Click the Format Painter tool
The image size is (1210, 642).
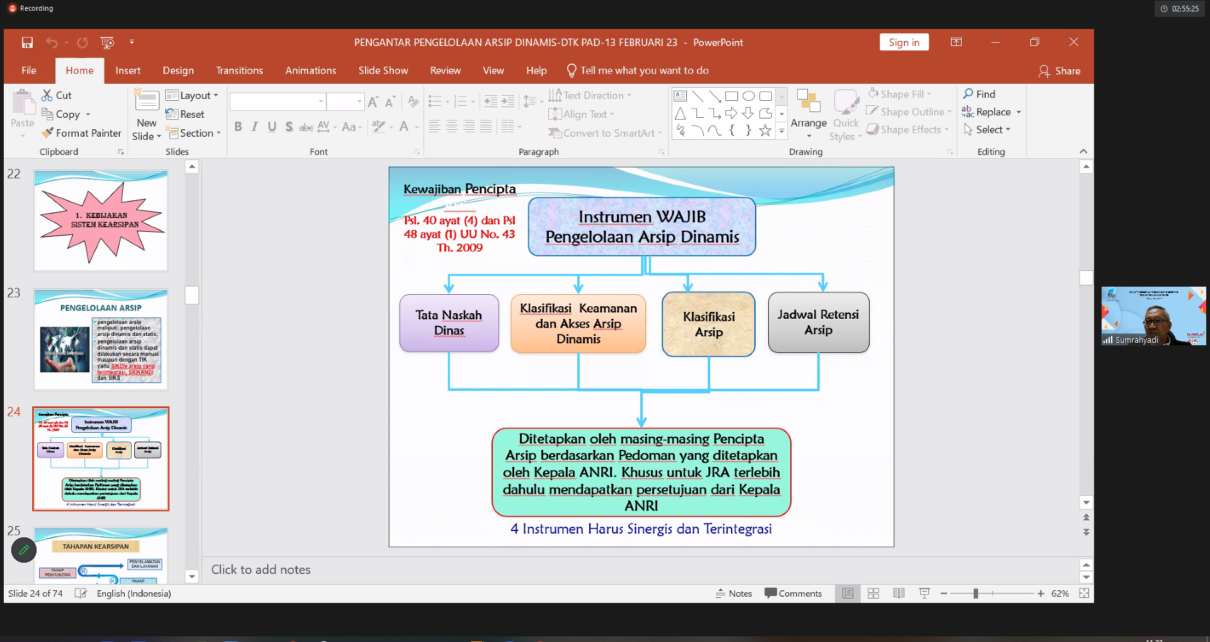[81, 133]
